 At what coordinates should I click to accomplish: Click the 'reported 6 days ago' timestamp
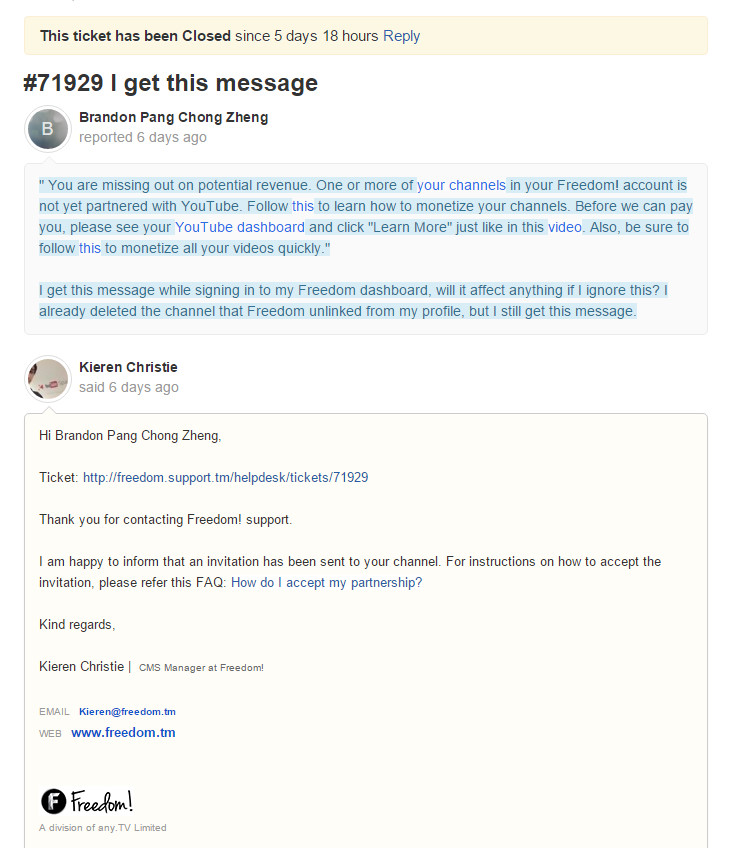(143, 137)
